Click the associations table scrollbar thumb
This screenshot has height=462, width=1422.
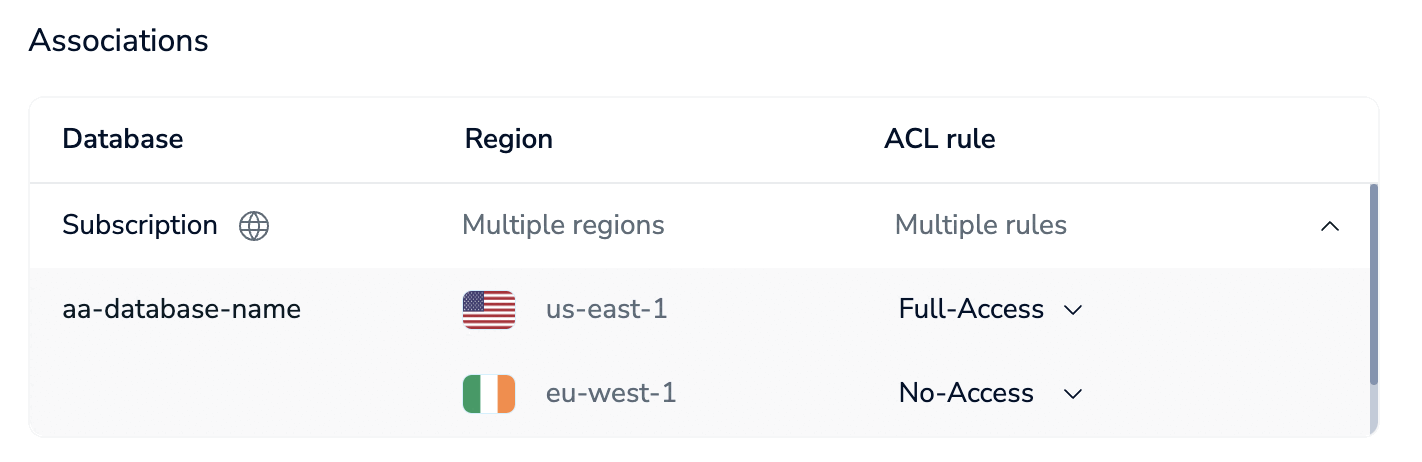pyautogui.click(x=1373, y=284)
